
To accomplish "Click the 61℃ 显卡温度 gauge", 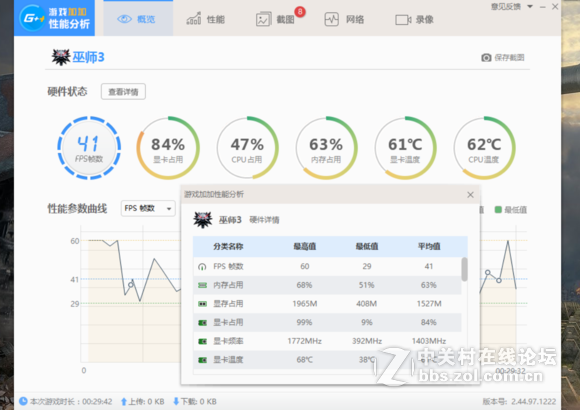I will [x=405, y=148].
